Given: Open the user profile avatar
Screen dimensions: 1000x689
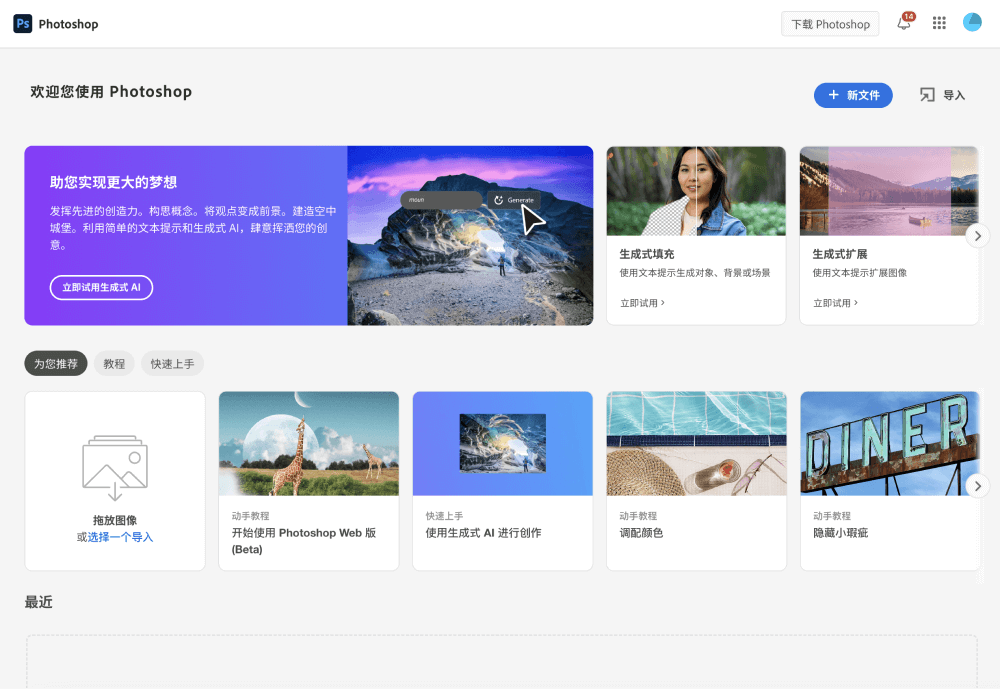Looking at the screenshot, I should click(x=972, y=23).
